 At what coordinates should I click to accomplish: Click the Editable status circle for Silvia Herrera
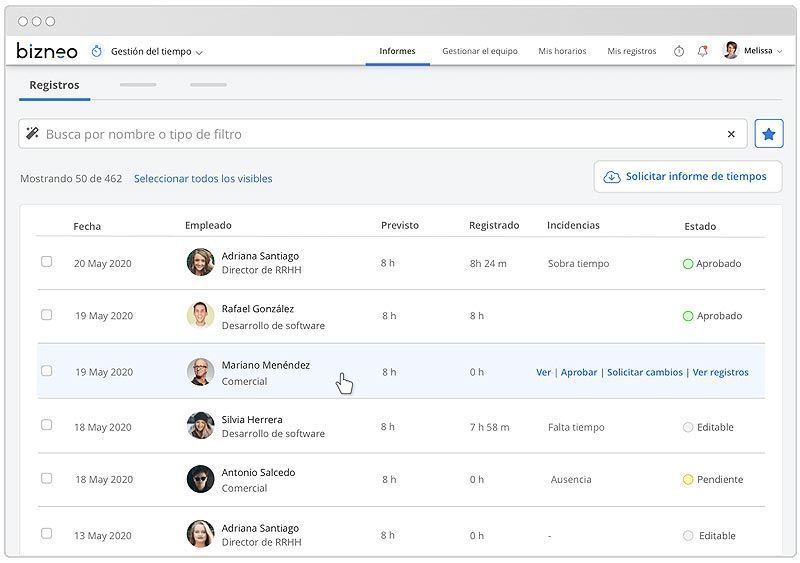[688, 427]
